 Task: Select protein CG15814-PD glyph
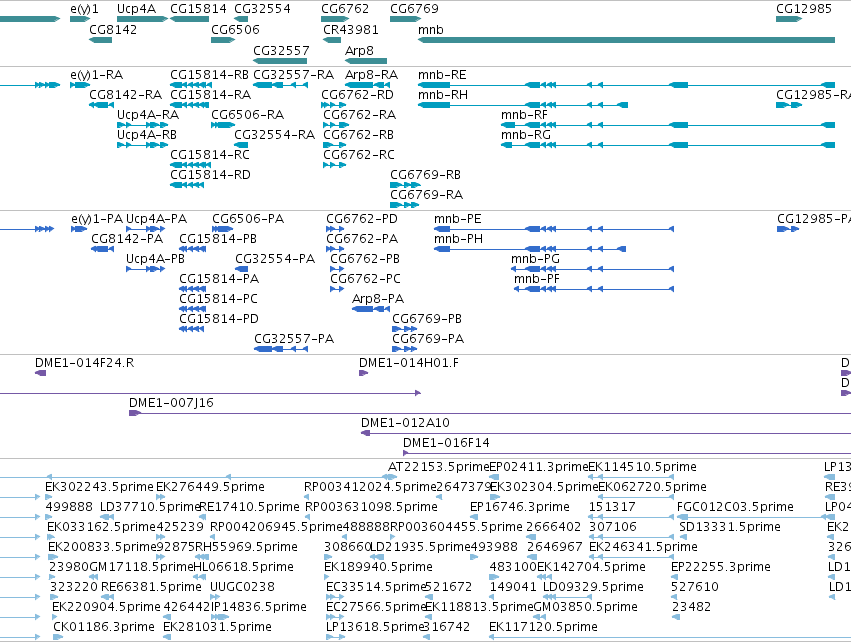click(x=192, y=329)
